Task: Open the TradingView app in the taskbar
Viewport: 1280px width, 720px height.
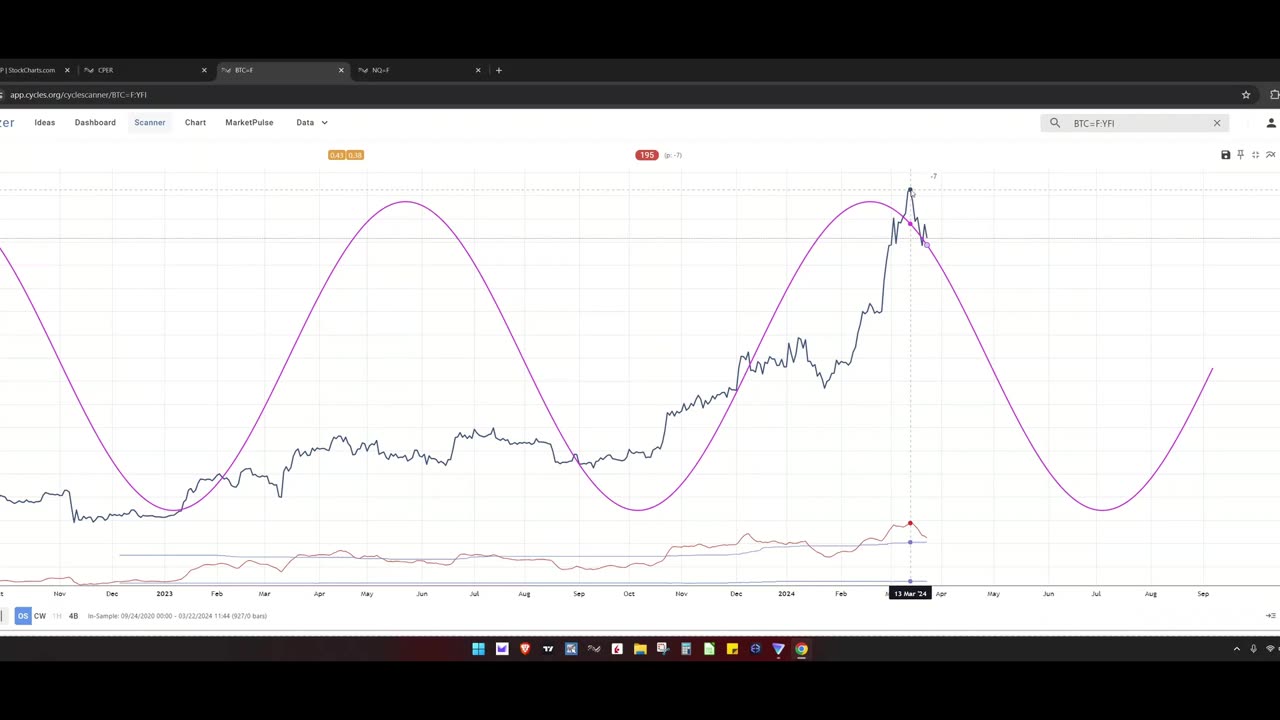Action: click(548, 649)
